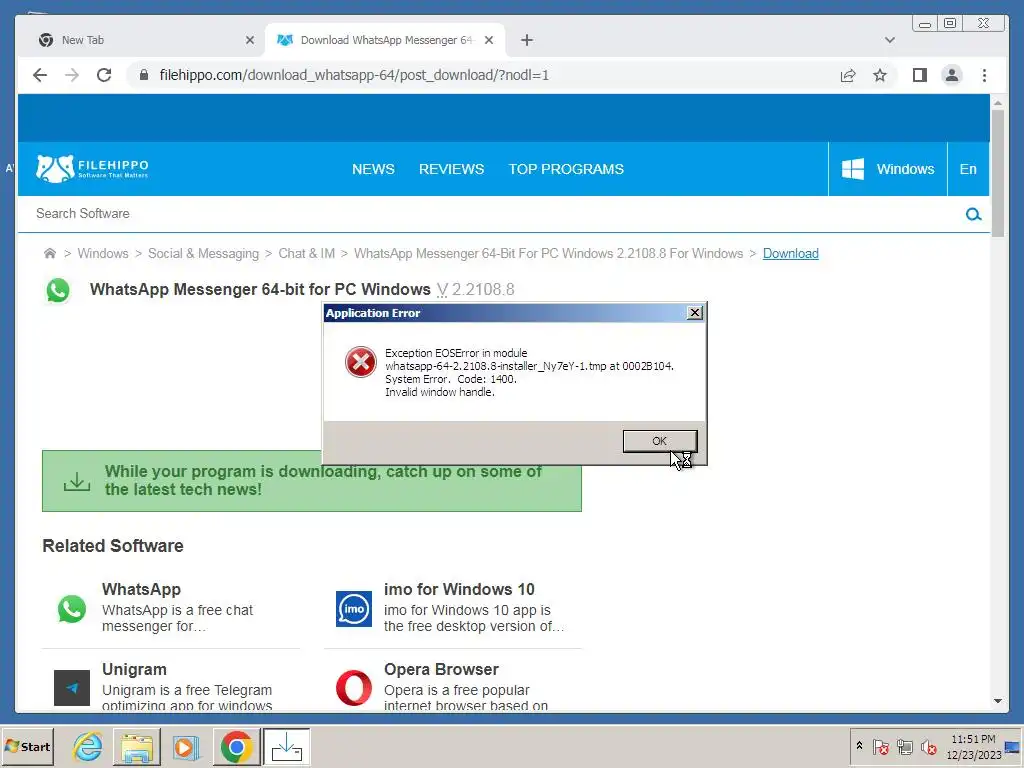Click the browser forward arrow
The width and height of the screenshot is (1024, 768).
(72, 75)
